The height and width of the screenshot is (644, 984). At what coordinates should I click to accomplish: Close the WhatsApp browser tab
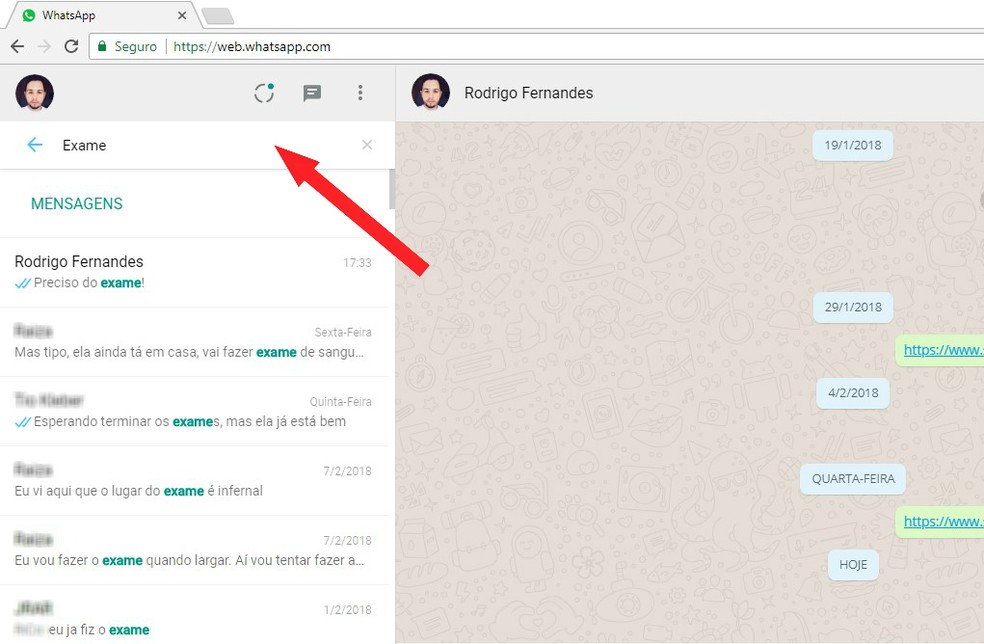click(x=182, y=15)
